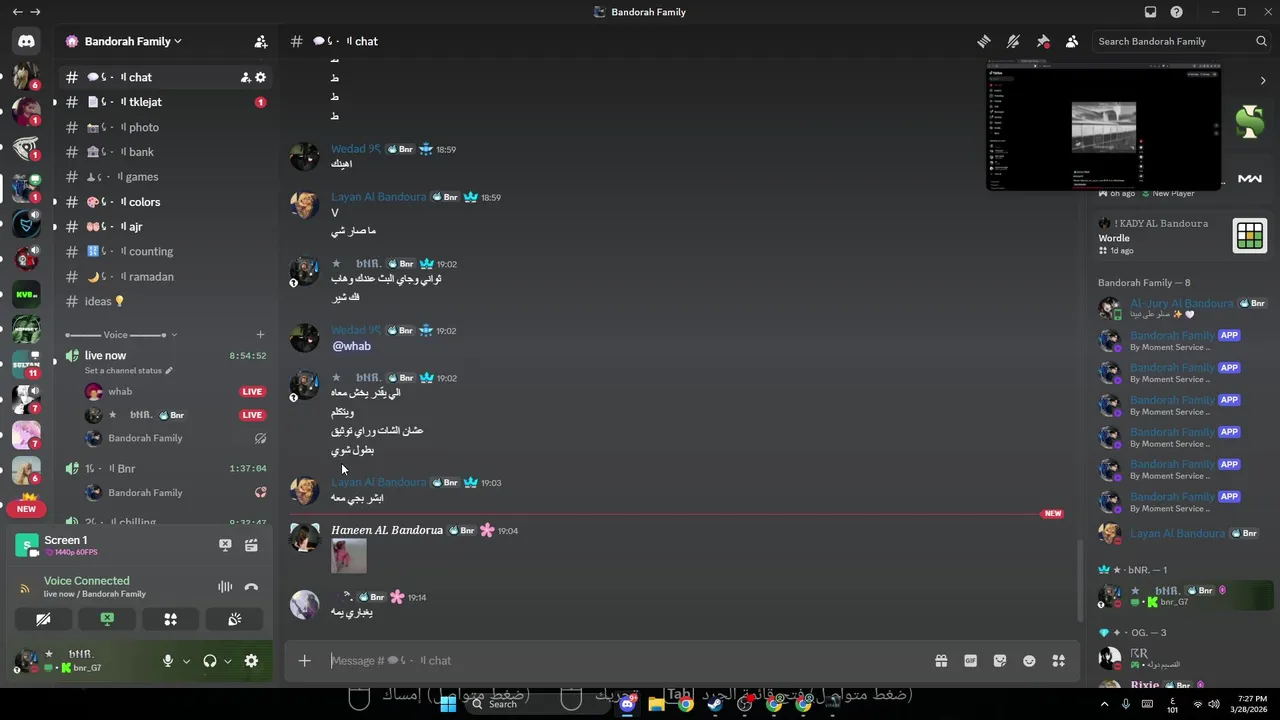Open the stream preview thumbnail
Screen dimensions: 1280x720
[1104, 126]
